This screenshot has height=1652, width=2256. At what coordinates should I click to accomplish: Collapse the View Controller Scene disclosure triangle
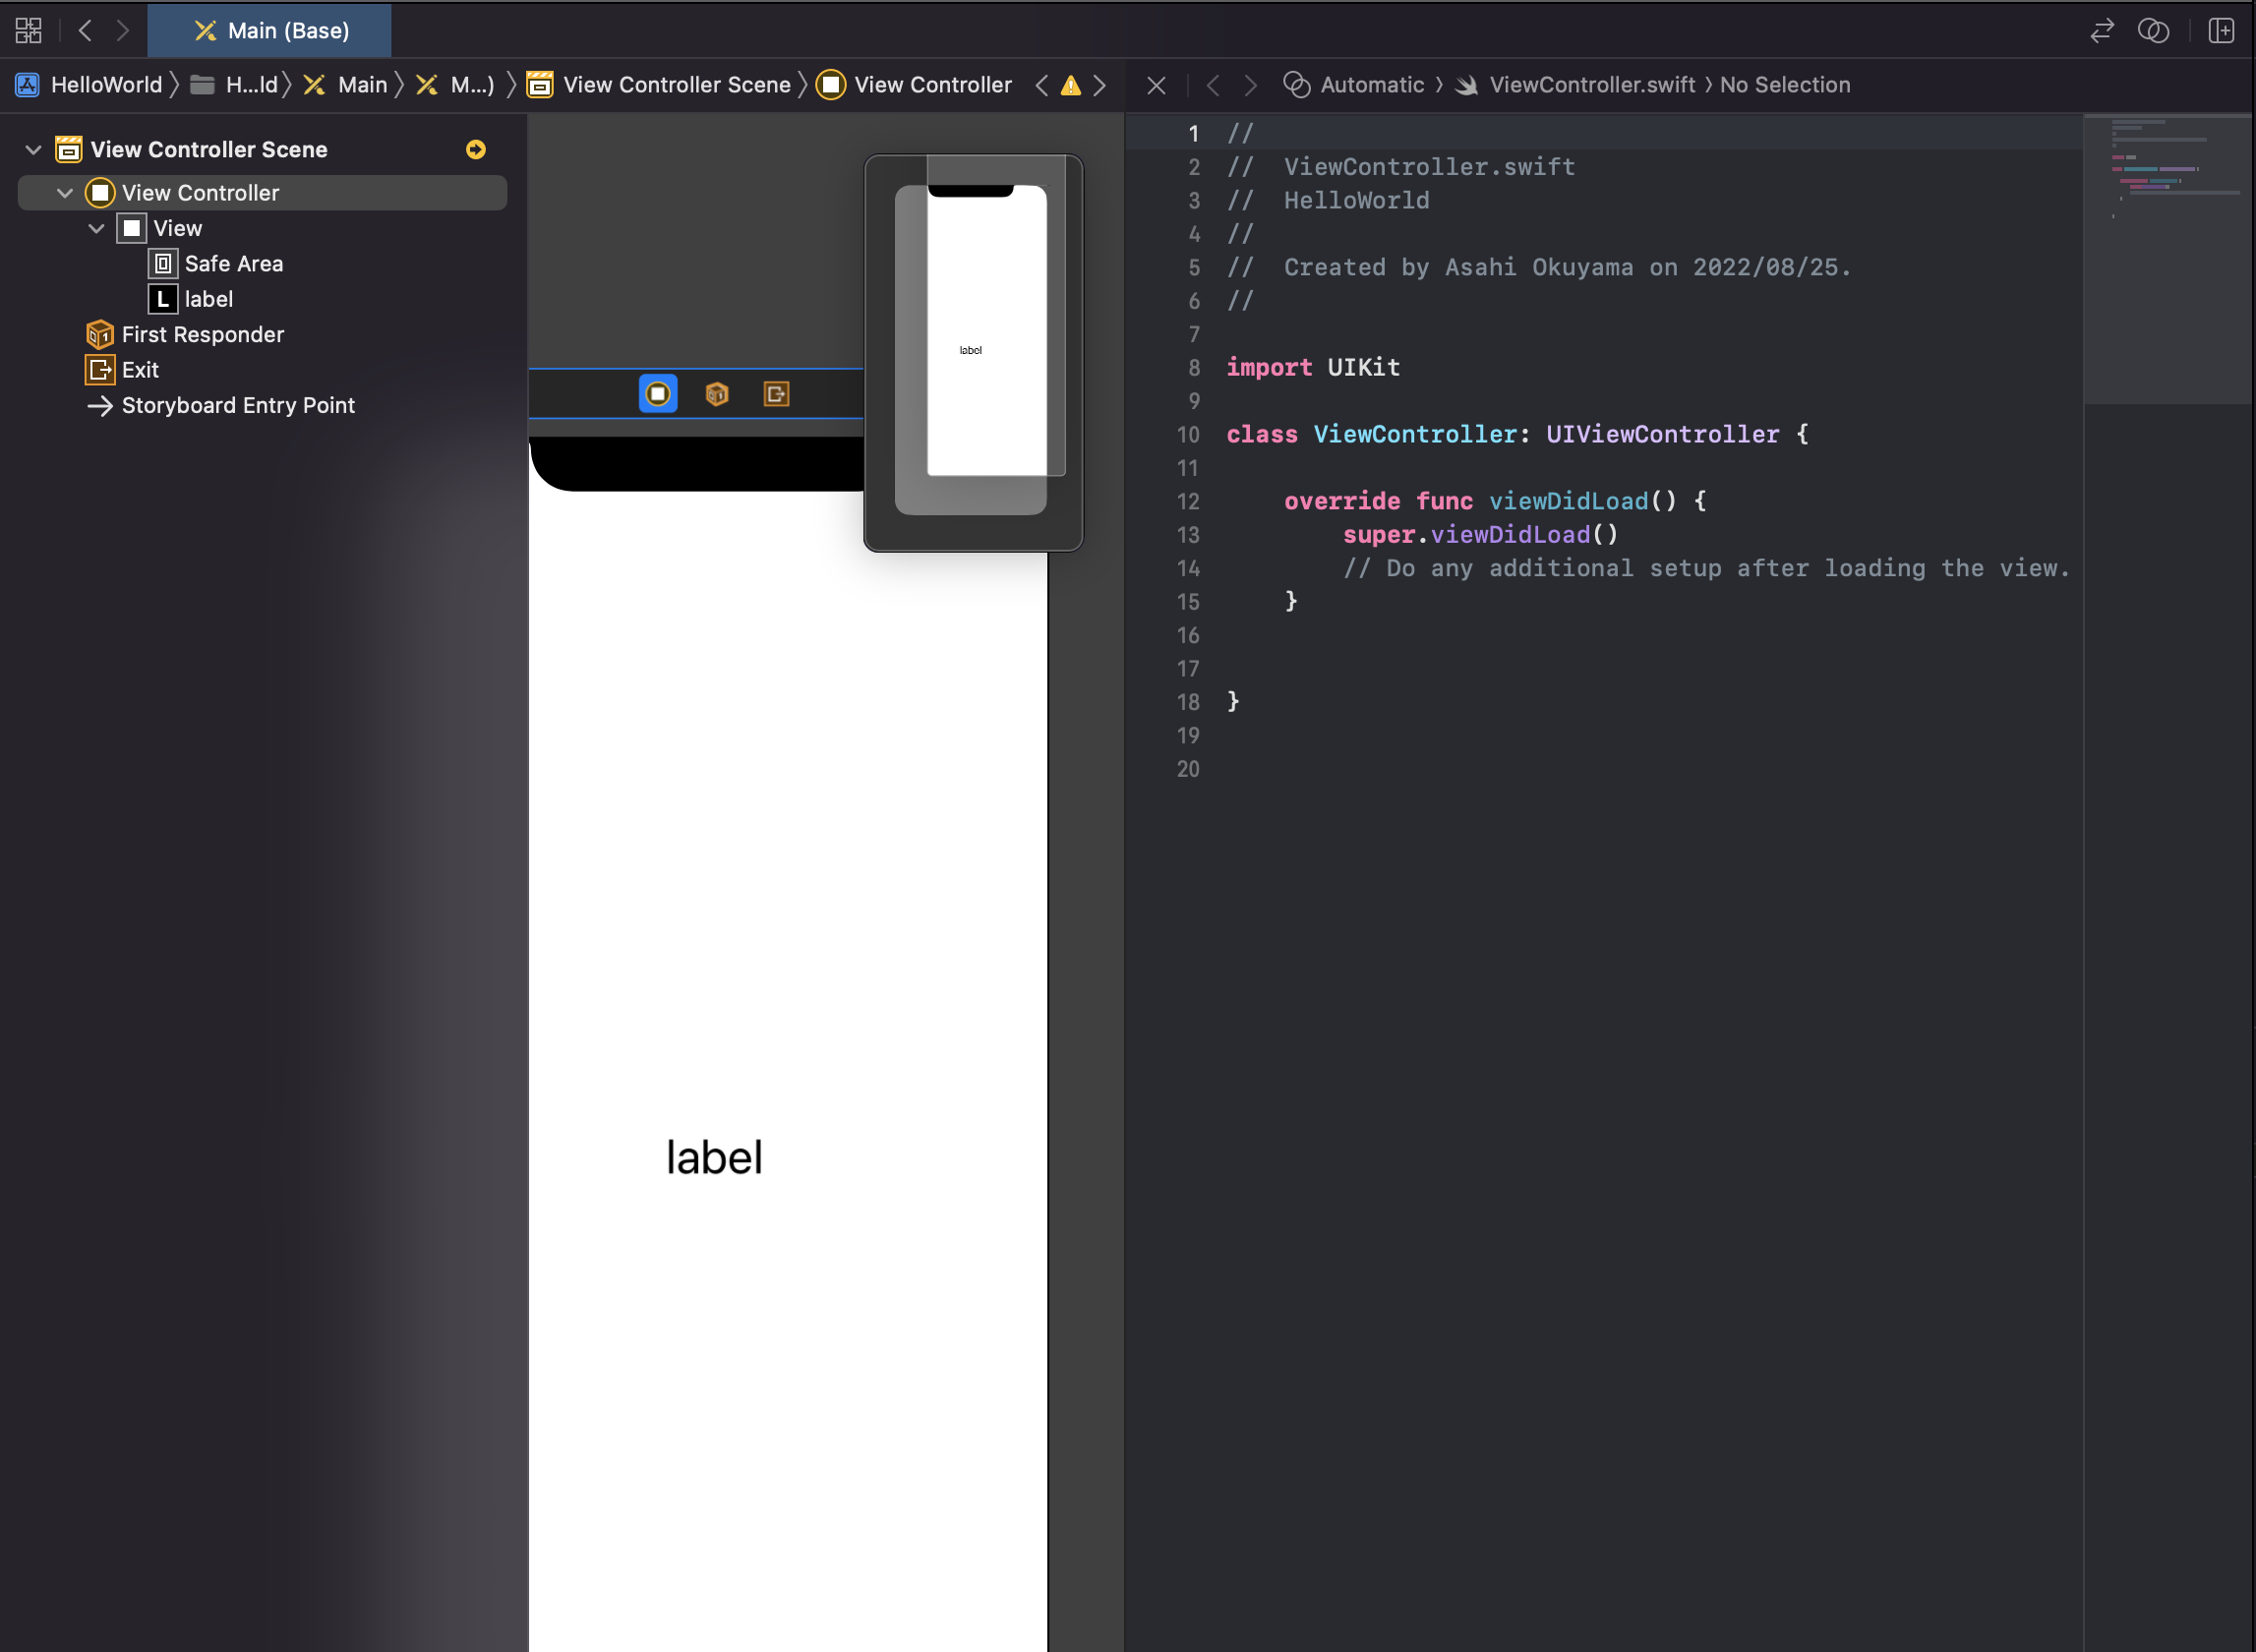coord(33,149)
